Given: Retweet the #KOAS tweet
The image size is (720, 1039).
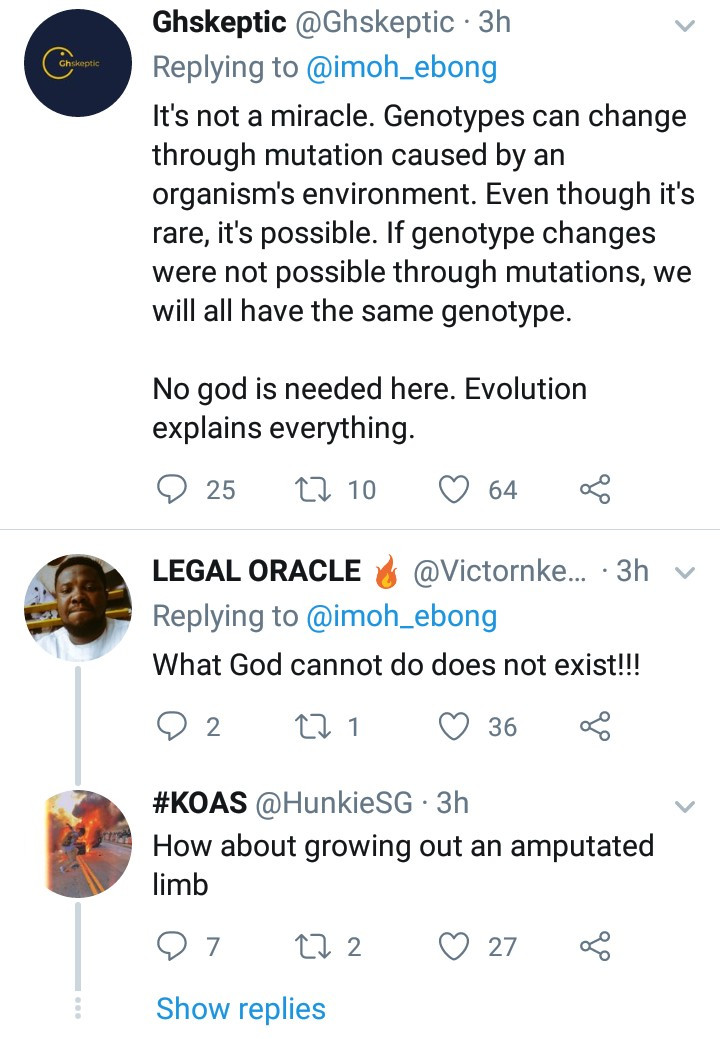Looking at the screenshot, I should [x=304, y=945].
